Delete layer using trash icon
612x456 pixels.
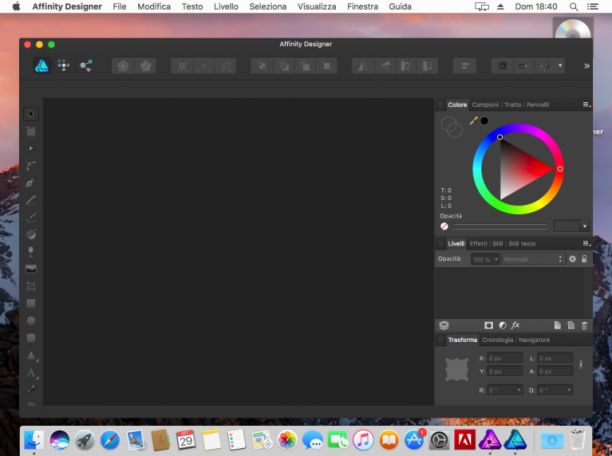tap(584, 326)
